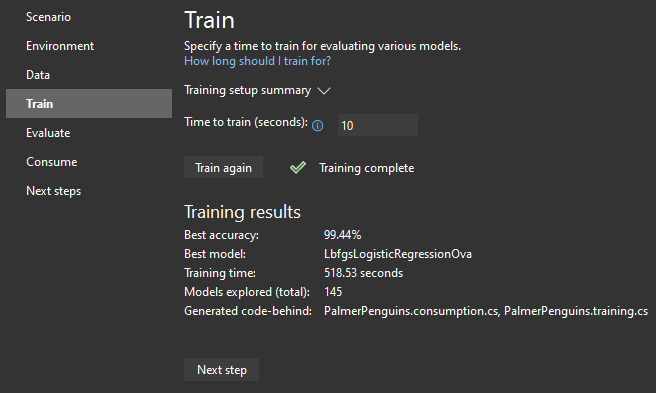Expand Training setup summary chevron
Image resolution: width=656 pixels, height=393 pixels.
324,91
